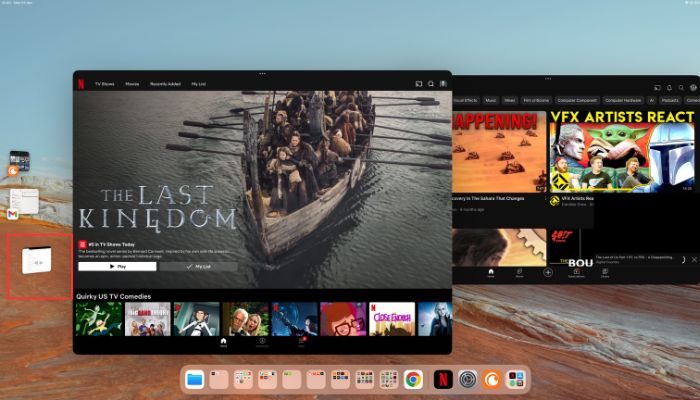
Task: Open Crunchyroll from the dock
Action: (x=492, y=379)
